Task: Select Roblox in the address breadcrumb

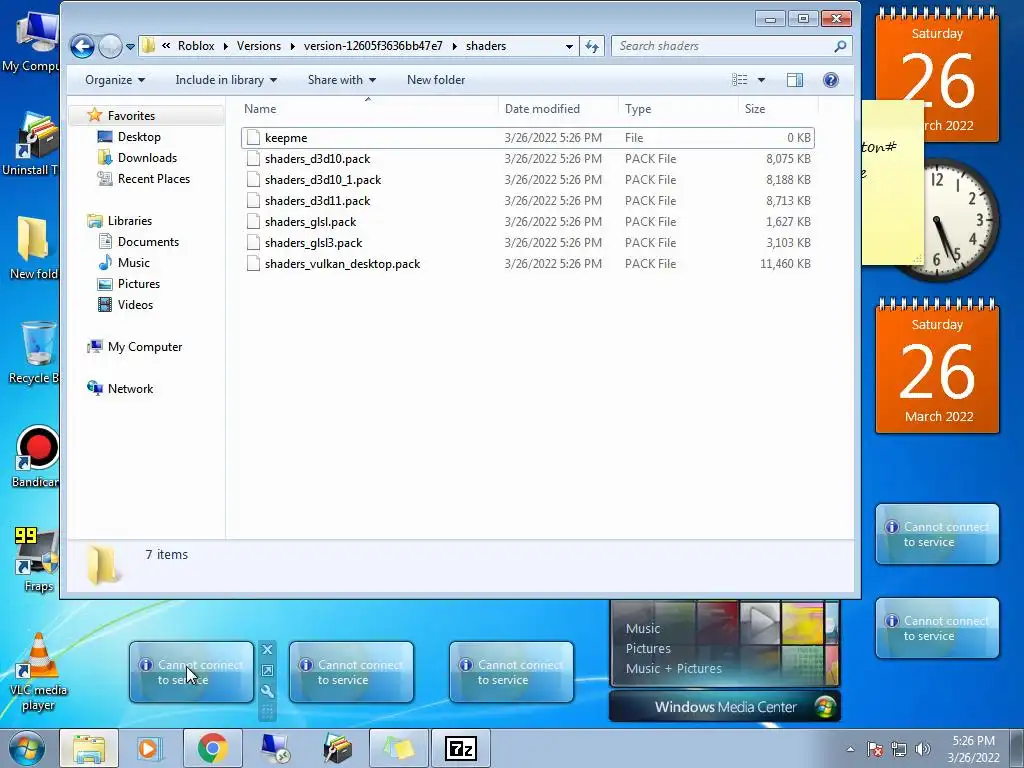Action: point(196,46)
